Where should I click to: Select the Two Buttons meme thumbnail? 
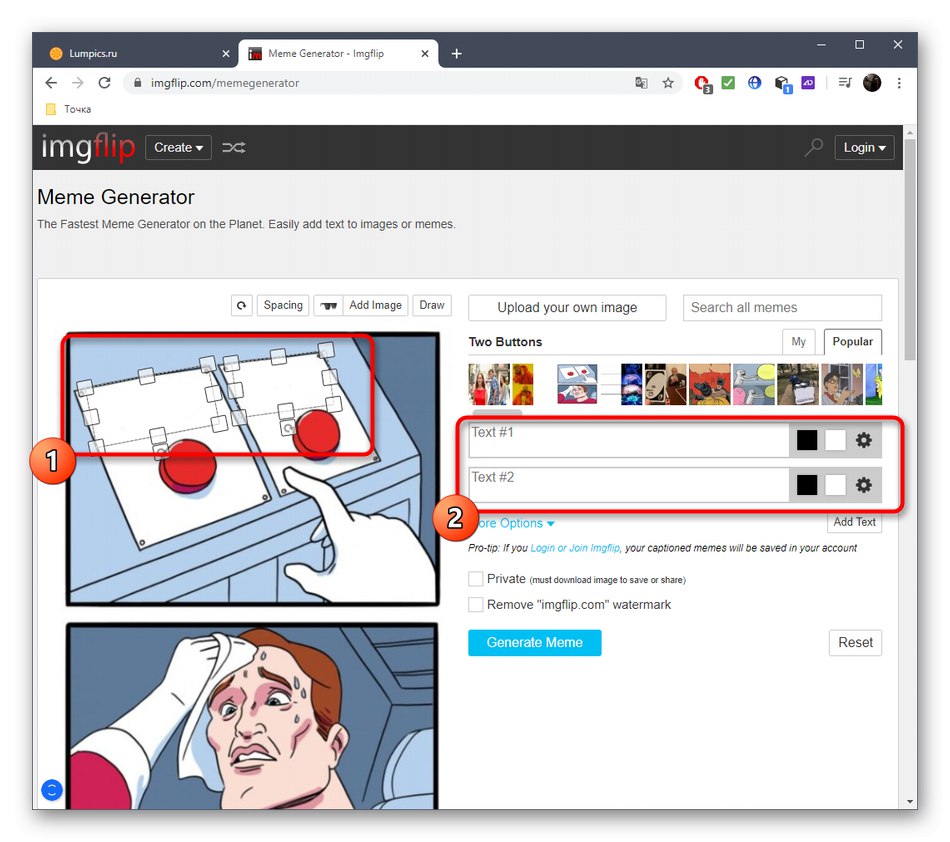coord(577,384)
